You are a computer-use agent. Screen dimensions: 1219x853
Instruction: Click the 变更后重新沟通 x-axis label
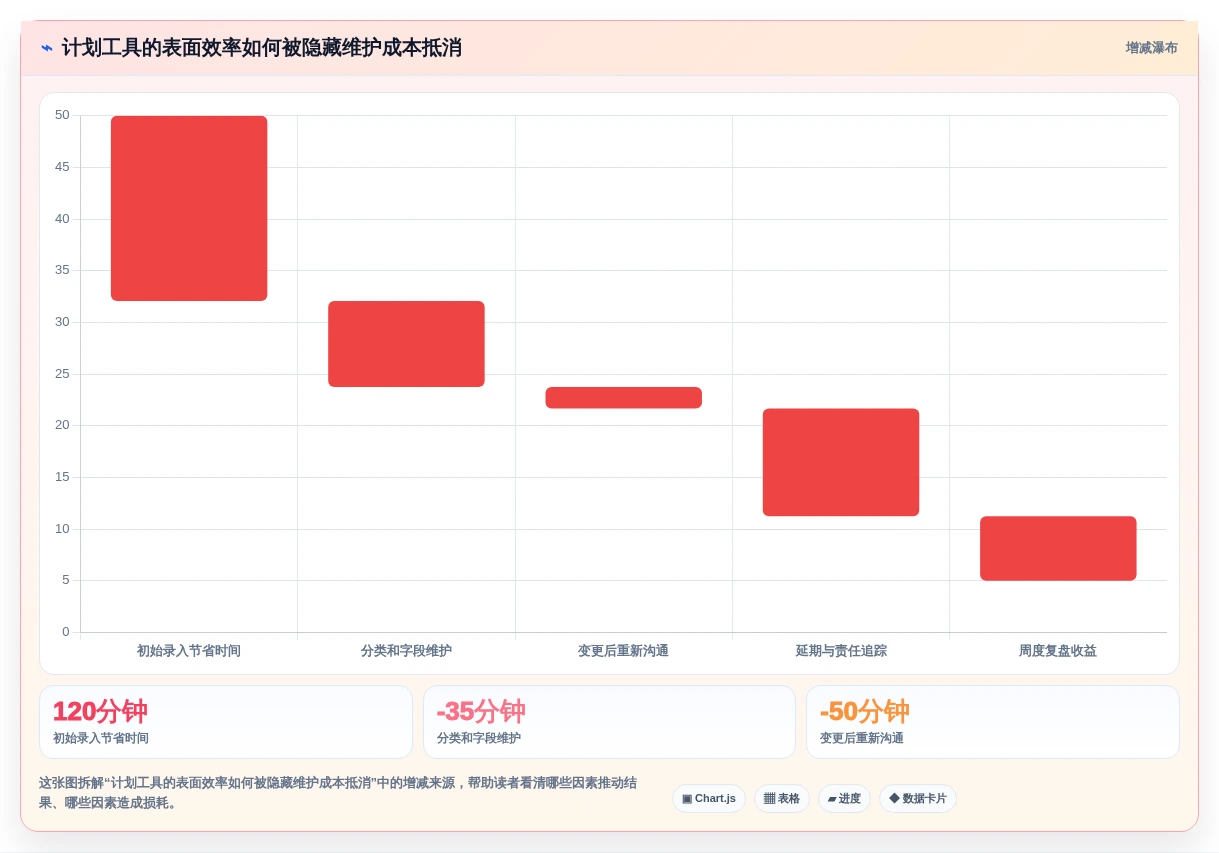click(623, 651)
